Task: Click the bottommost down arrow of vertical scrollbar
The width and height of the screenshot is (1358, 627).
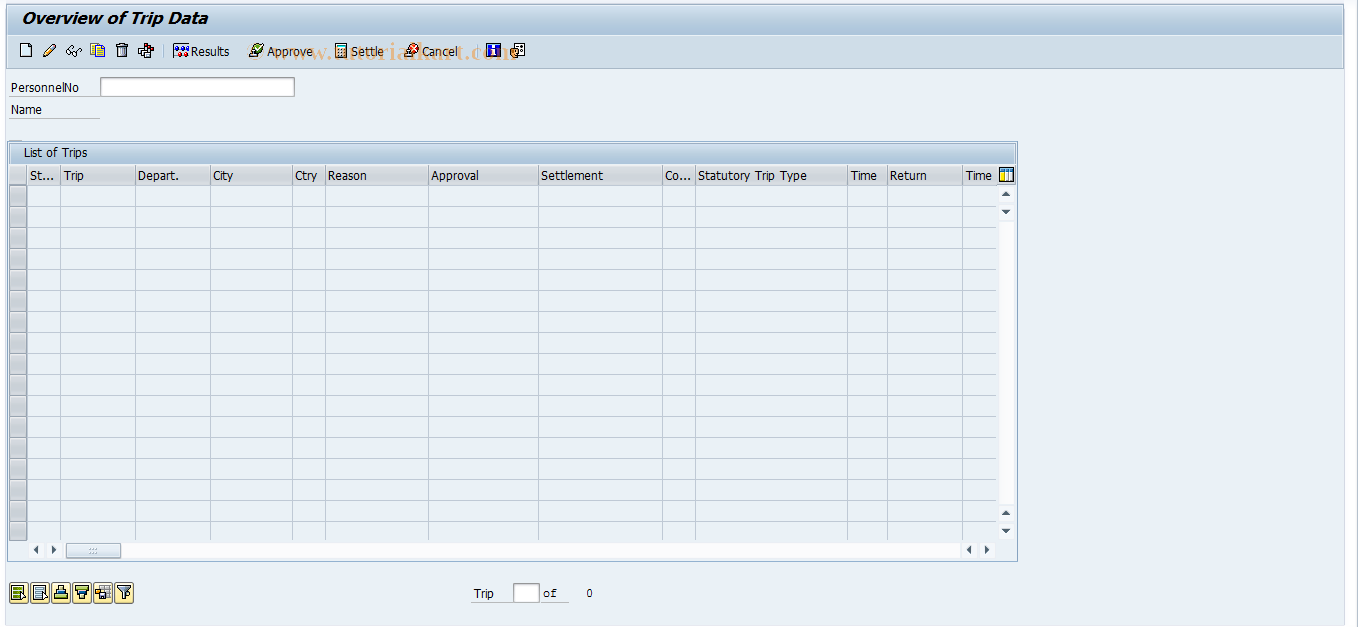Action: tap(1006, 531)
